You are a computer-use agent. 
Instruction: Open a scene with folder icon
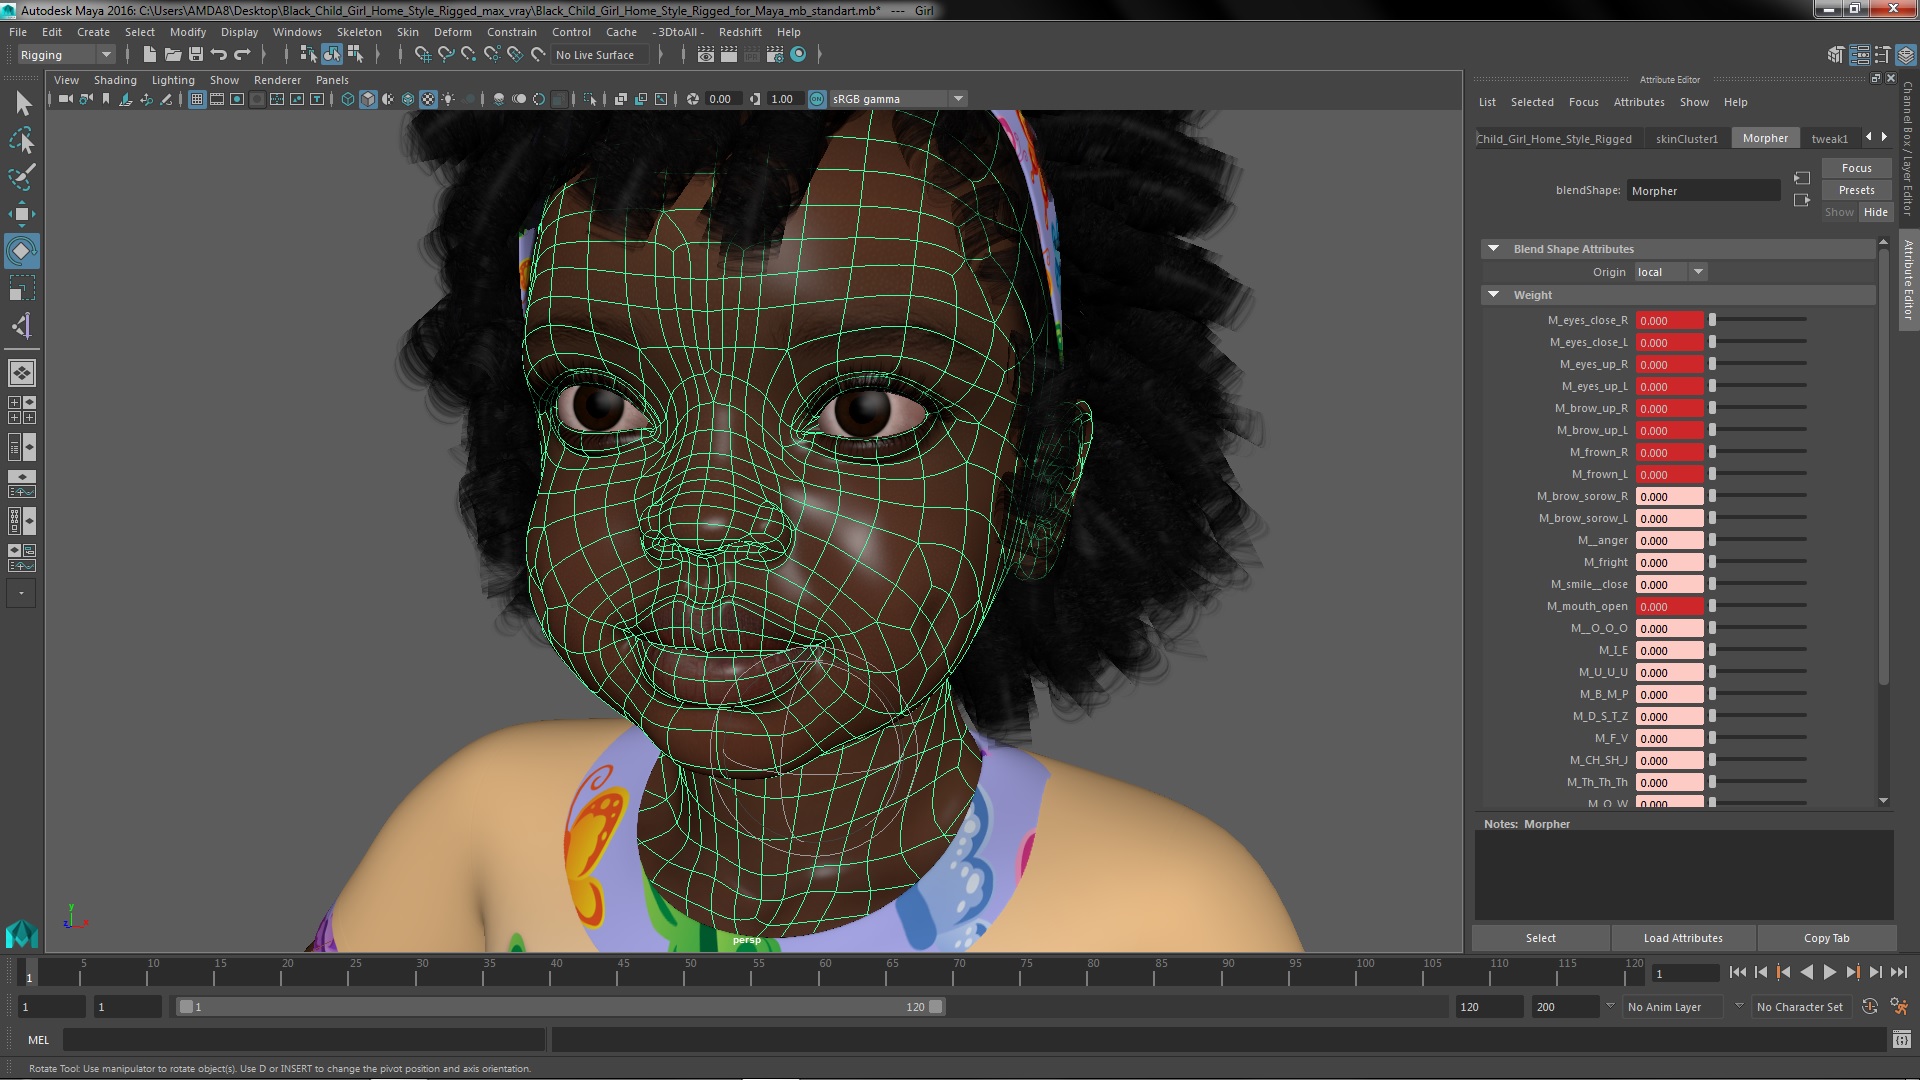173,55
